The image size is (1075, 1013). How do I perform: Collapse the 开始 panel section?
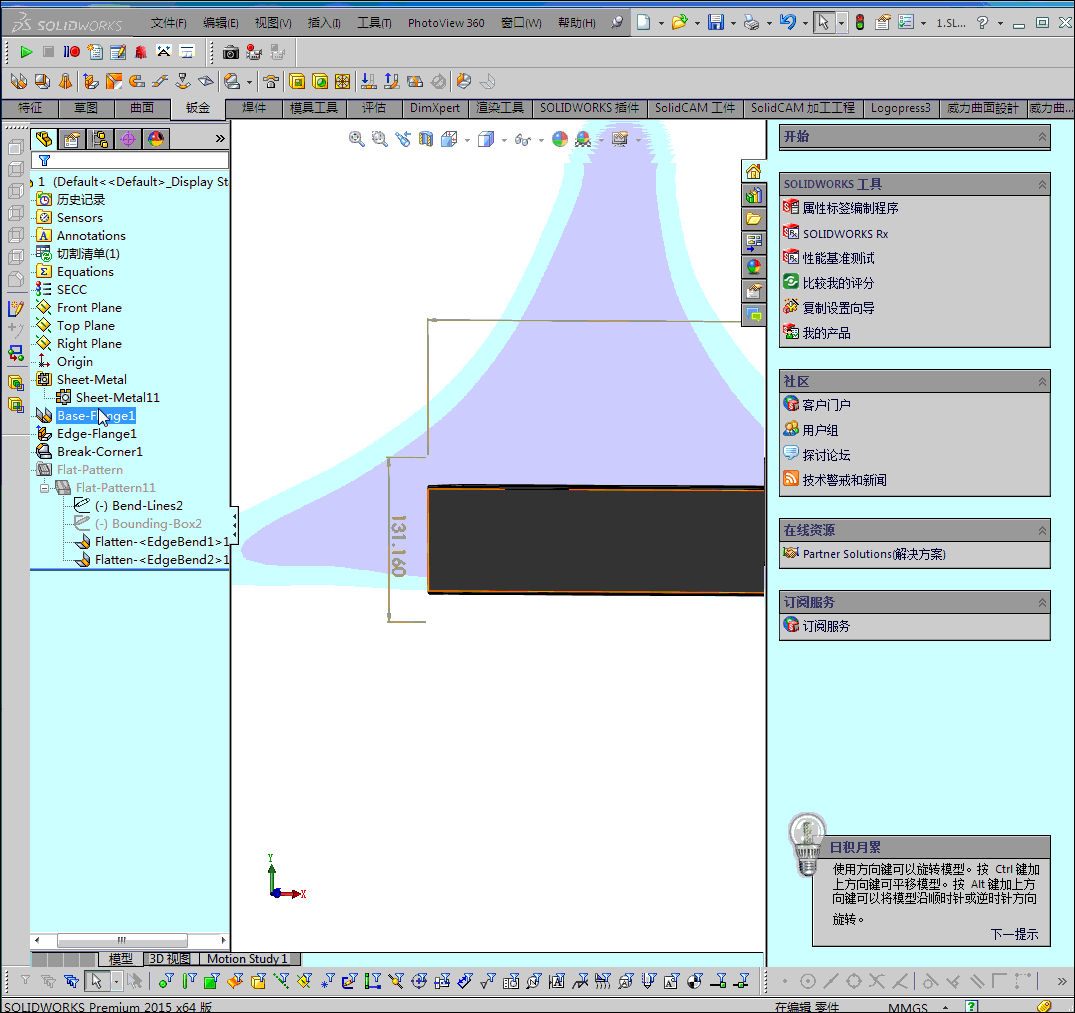click(1042, 136)
